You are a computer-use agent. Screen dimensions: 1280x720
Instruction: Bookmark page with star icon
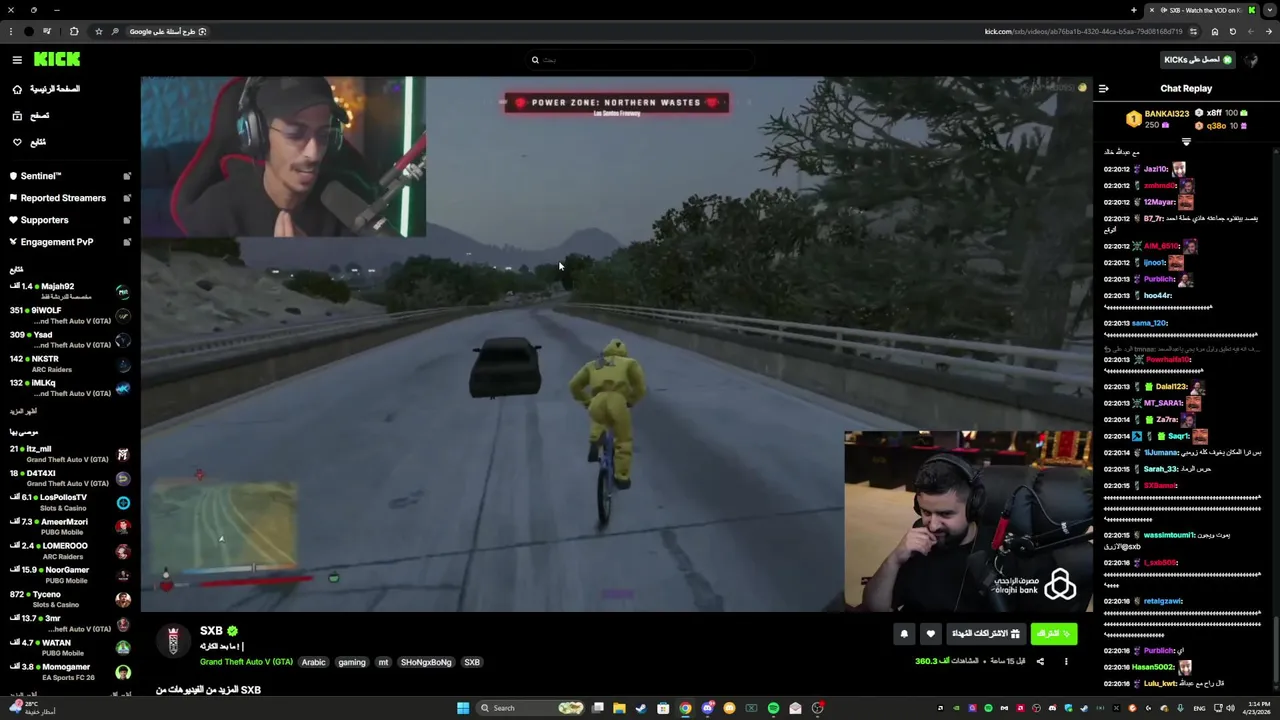point(98,31)
